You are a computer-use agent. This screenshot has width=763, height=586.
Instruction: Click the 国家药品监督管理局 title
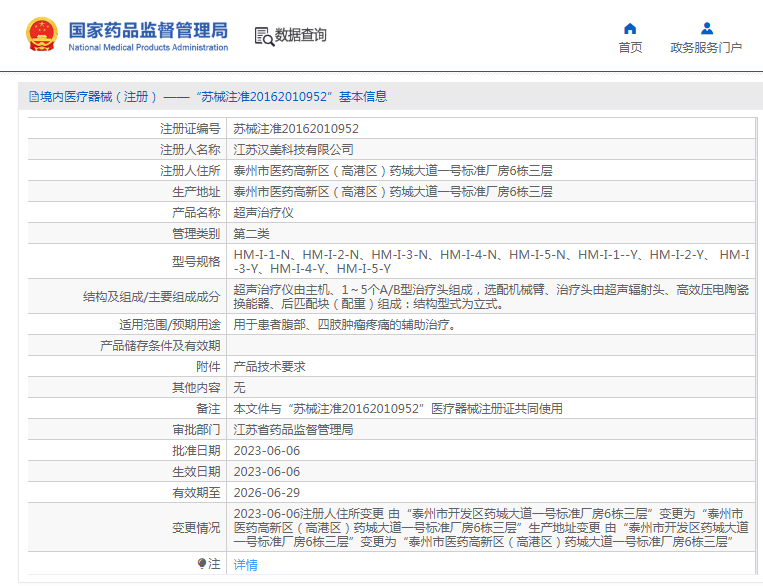coord(148,30)
